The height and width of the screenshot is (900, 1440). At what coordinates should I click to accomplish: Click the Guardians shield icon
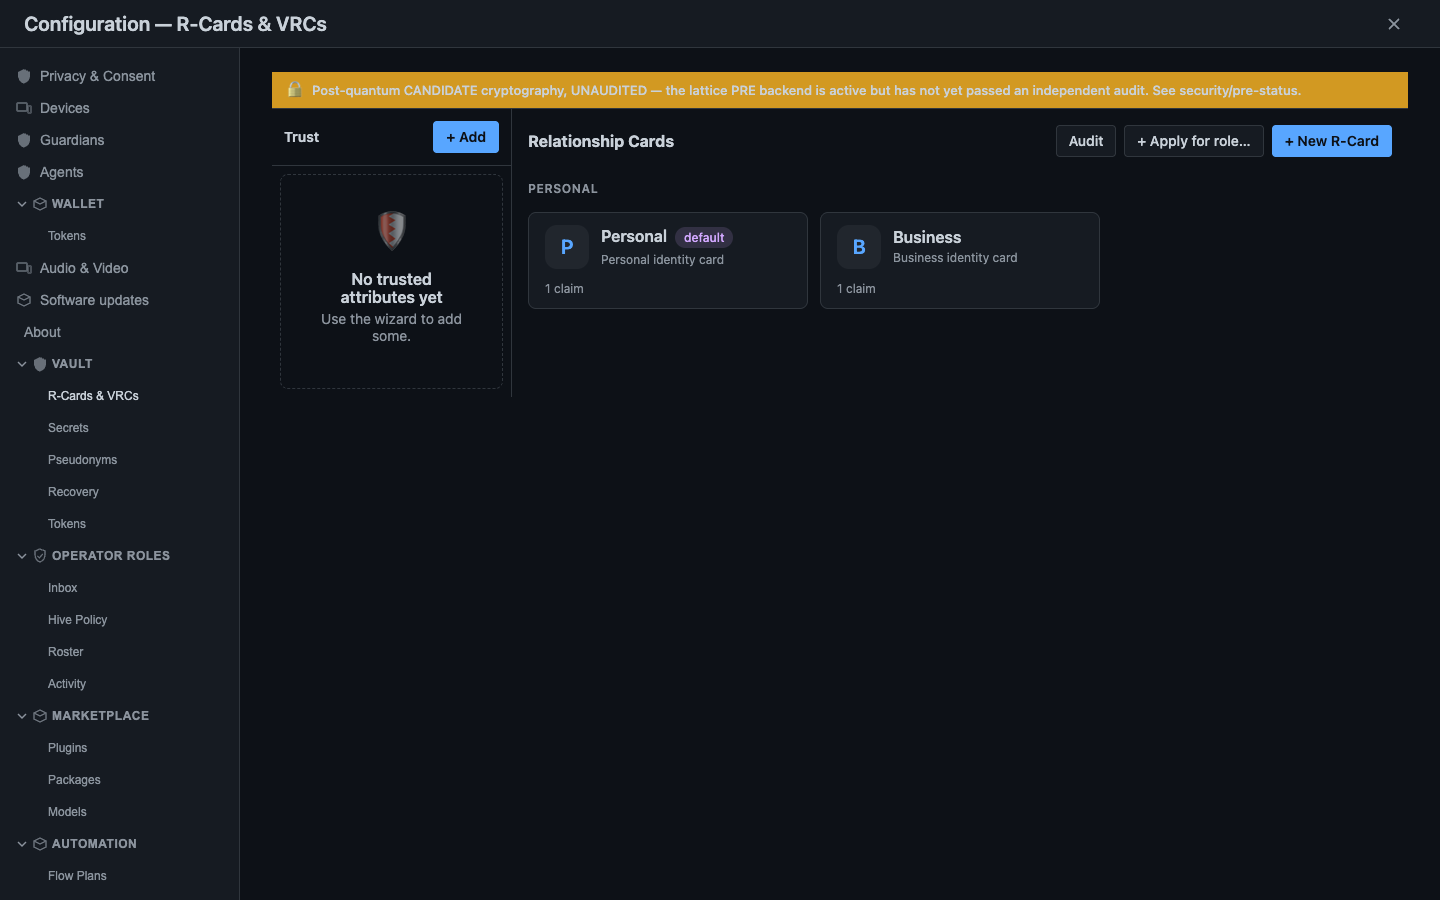[24, 140]
